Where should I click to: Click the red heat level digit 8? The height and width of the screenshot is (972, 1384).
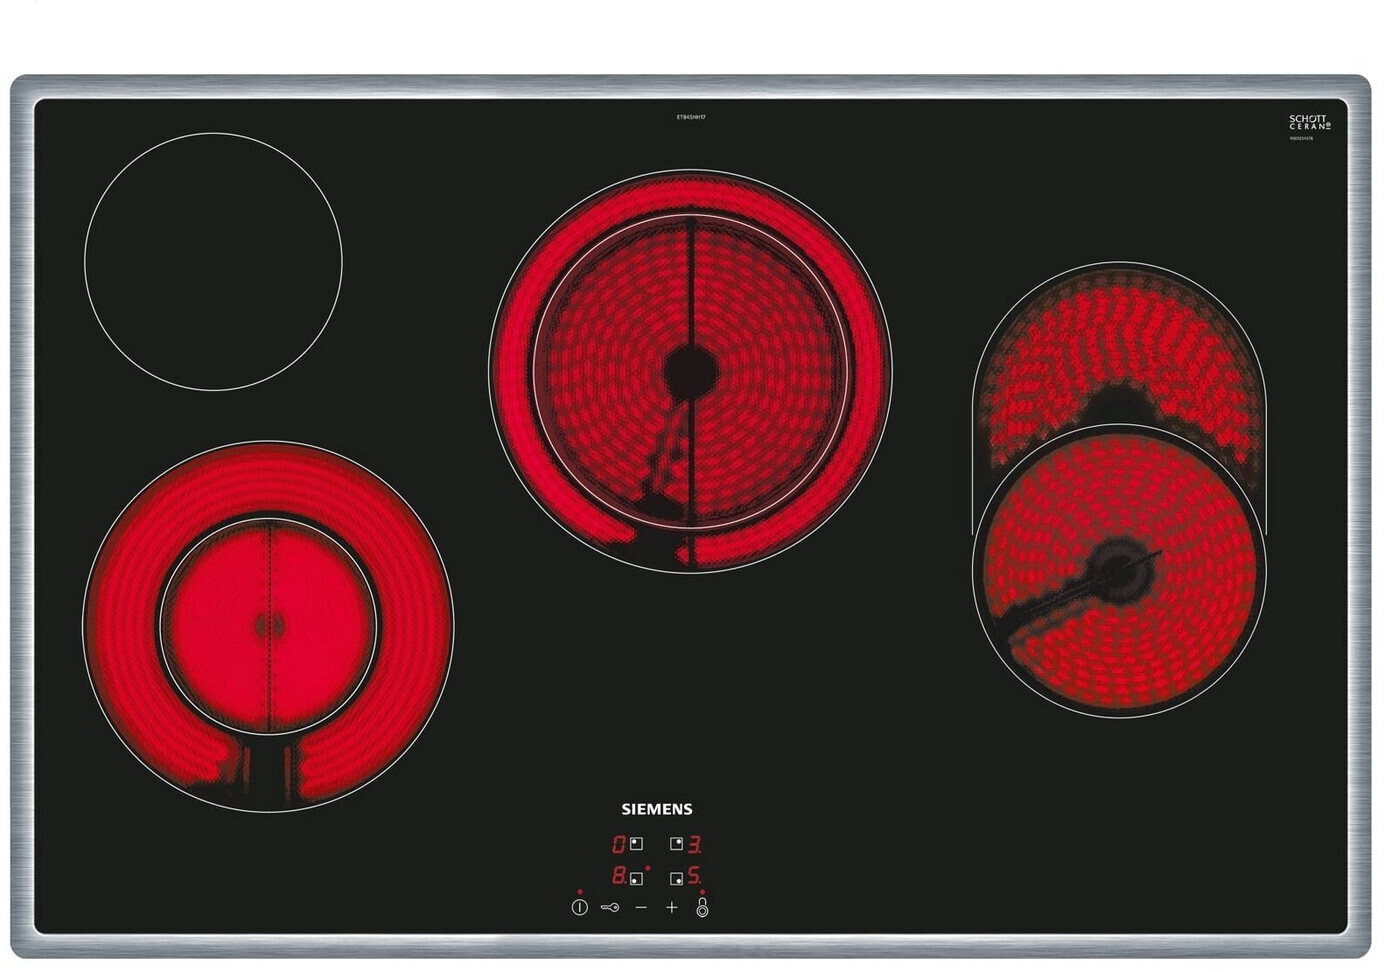pyautogui.click(x=619, y=877)
